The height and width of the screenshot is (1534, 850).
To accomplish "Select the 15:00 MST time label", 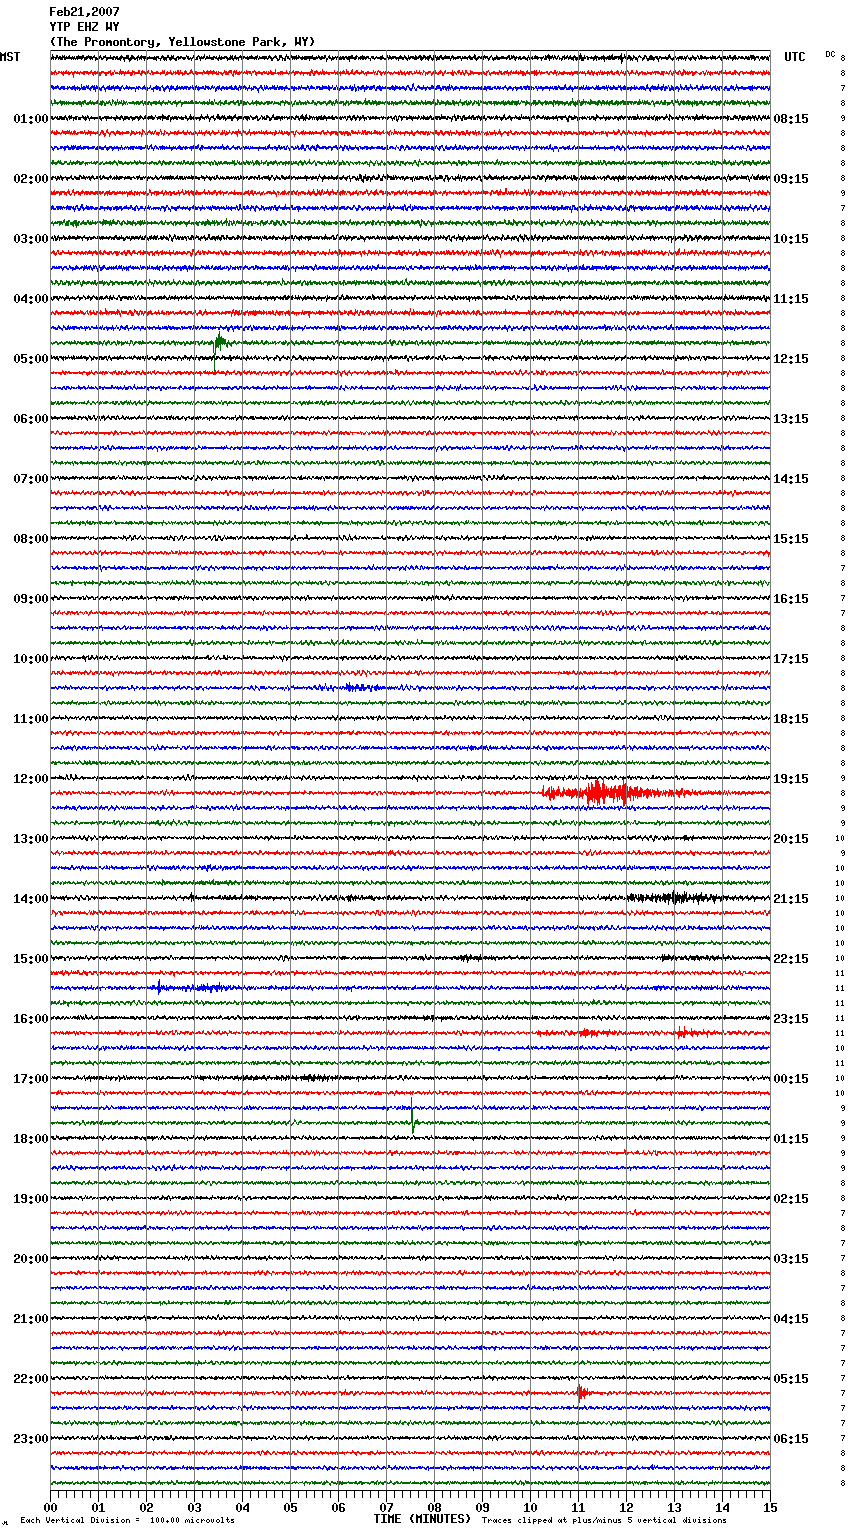I will (x=31, y=959).
